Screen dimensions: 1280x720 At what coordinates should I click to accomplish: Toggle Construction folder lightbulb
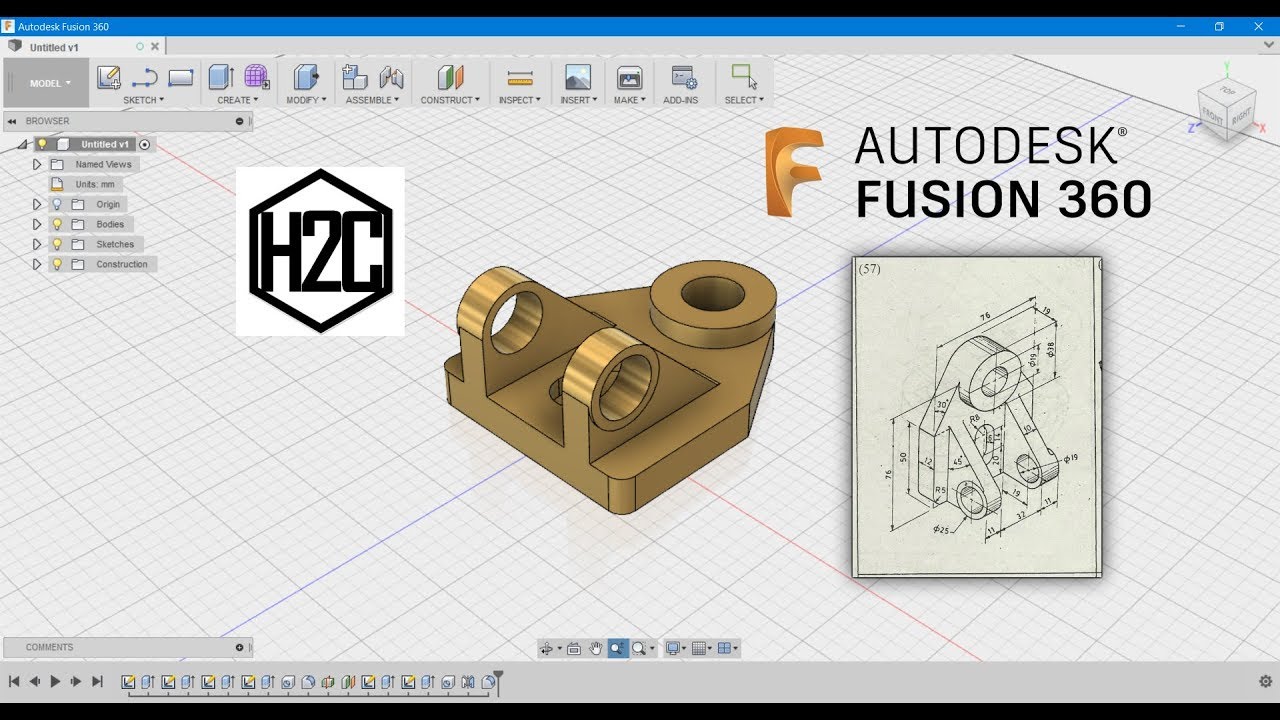point(57,264)
